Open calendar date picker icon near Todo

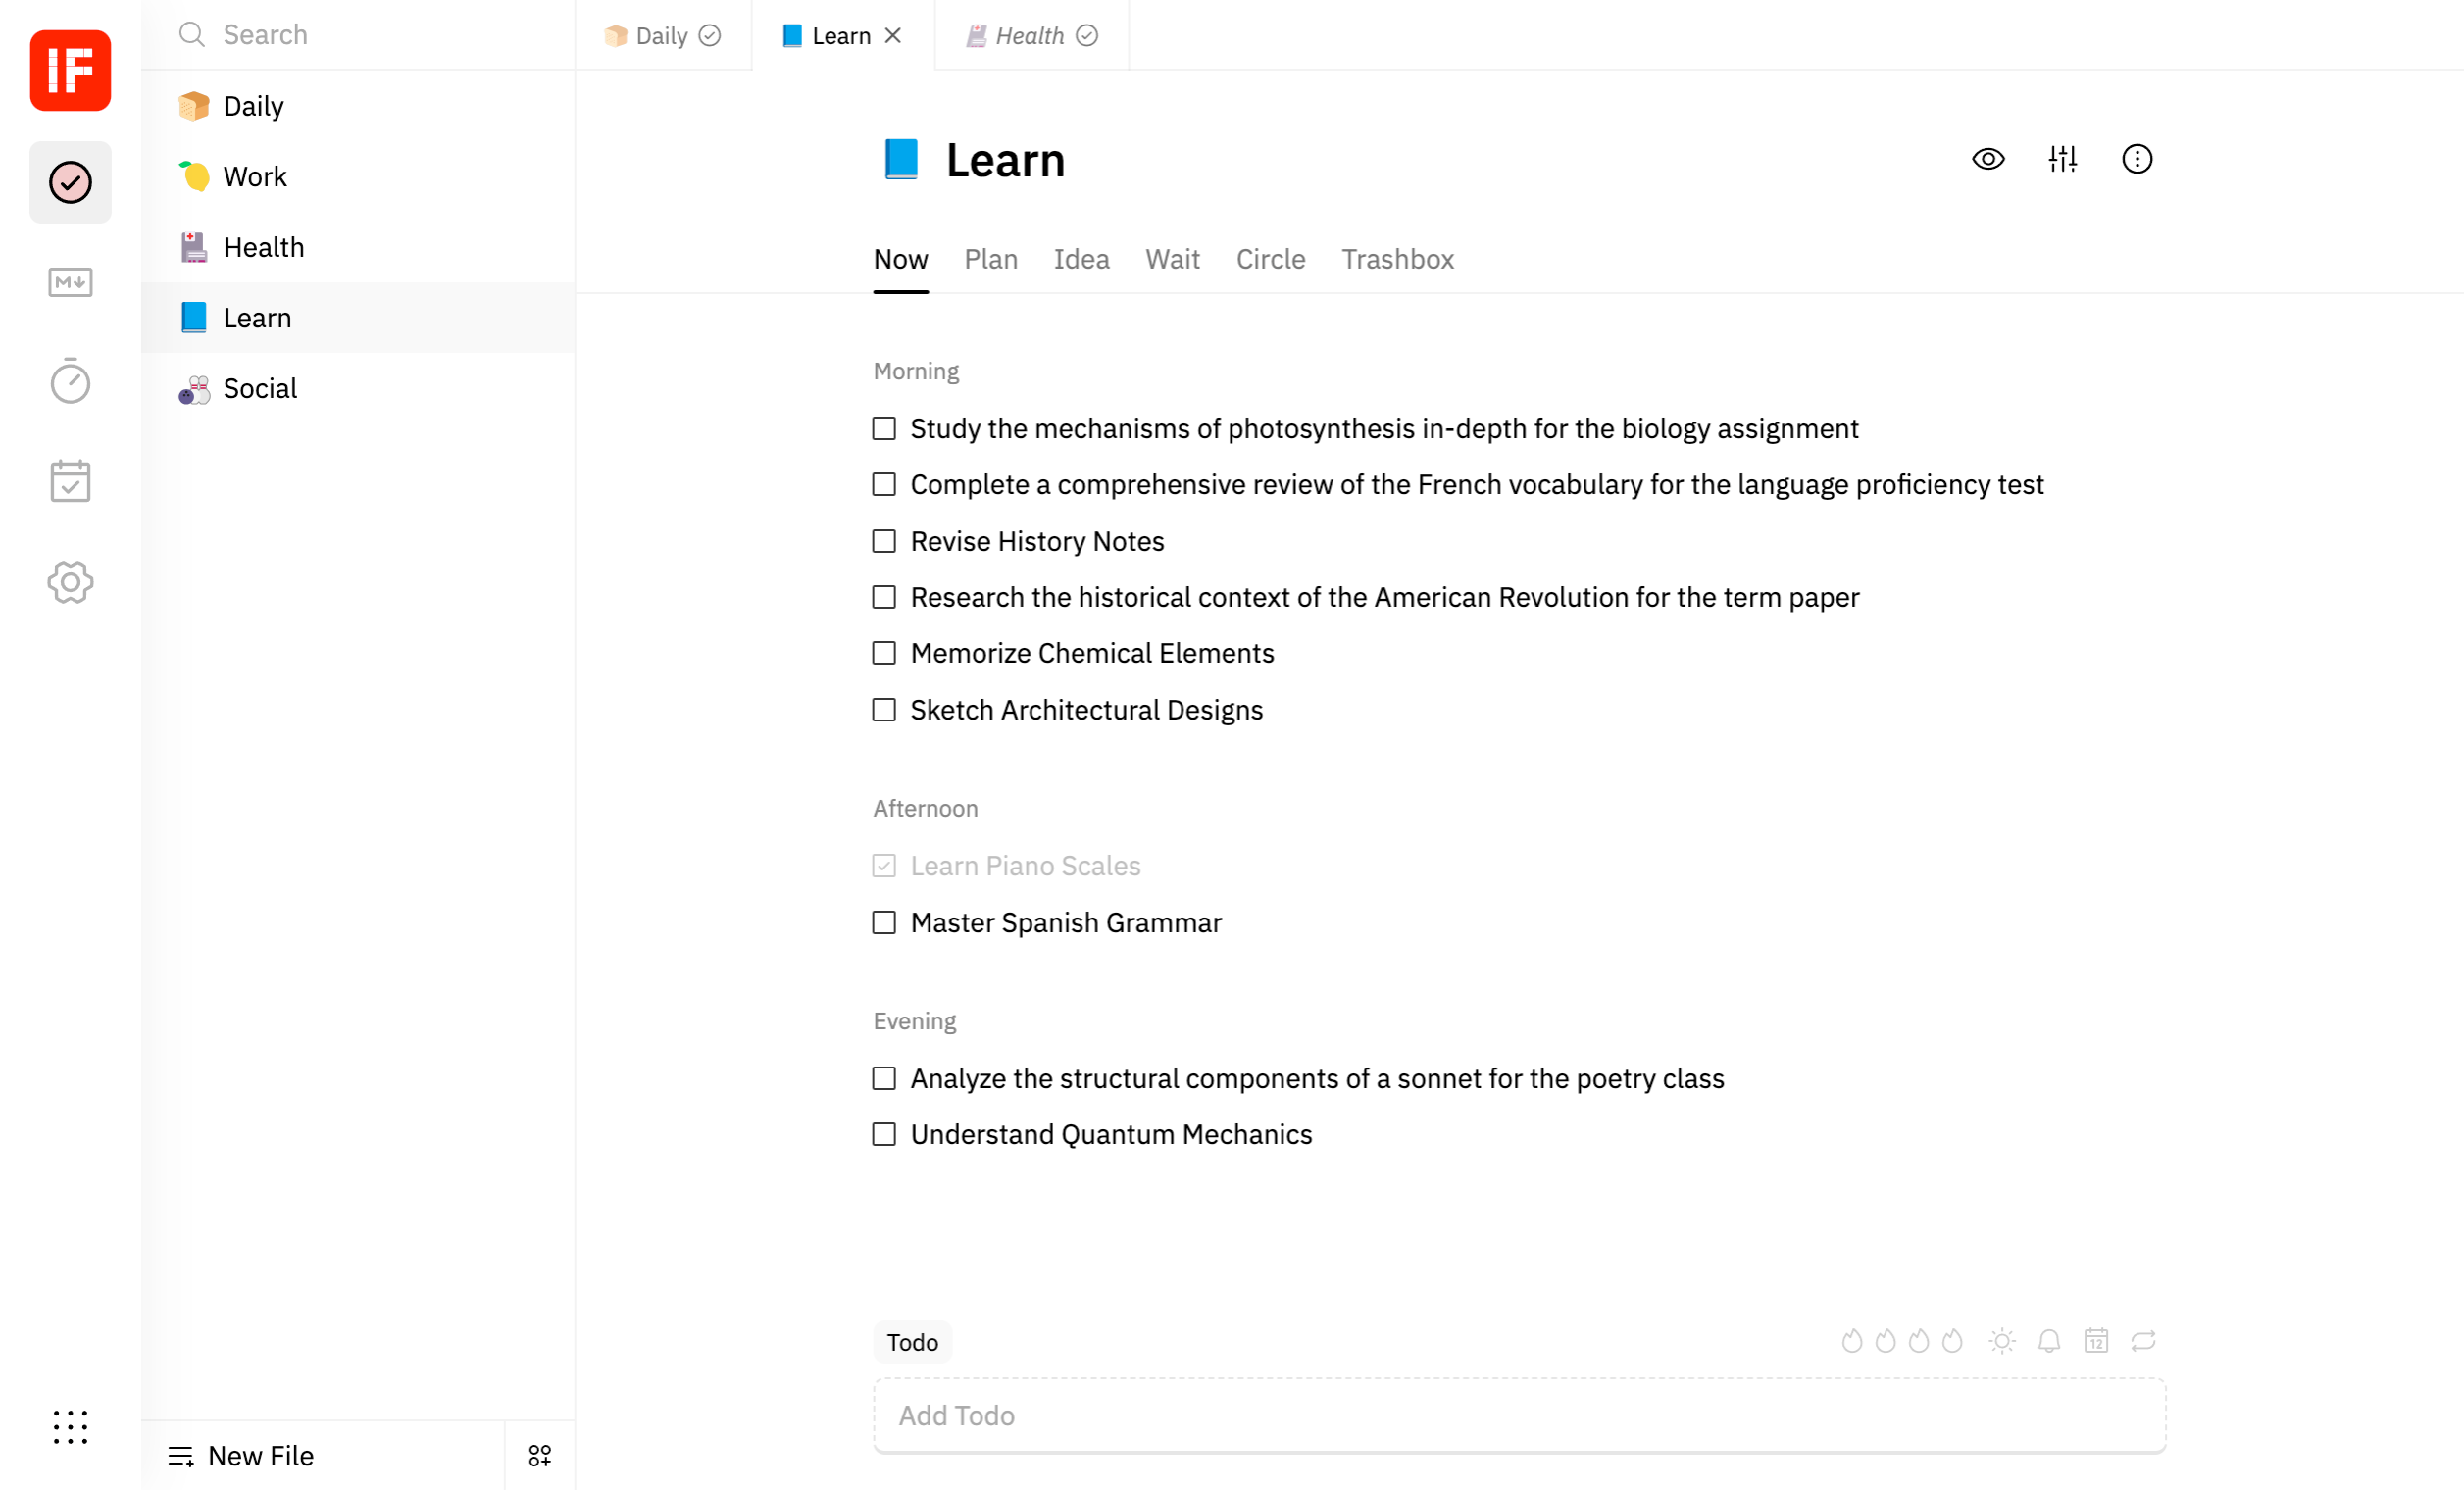2095,1341
